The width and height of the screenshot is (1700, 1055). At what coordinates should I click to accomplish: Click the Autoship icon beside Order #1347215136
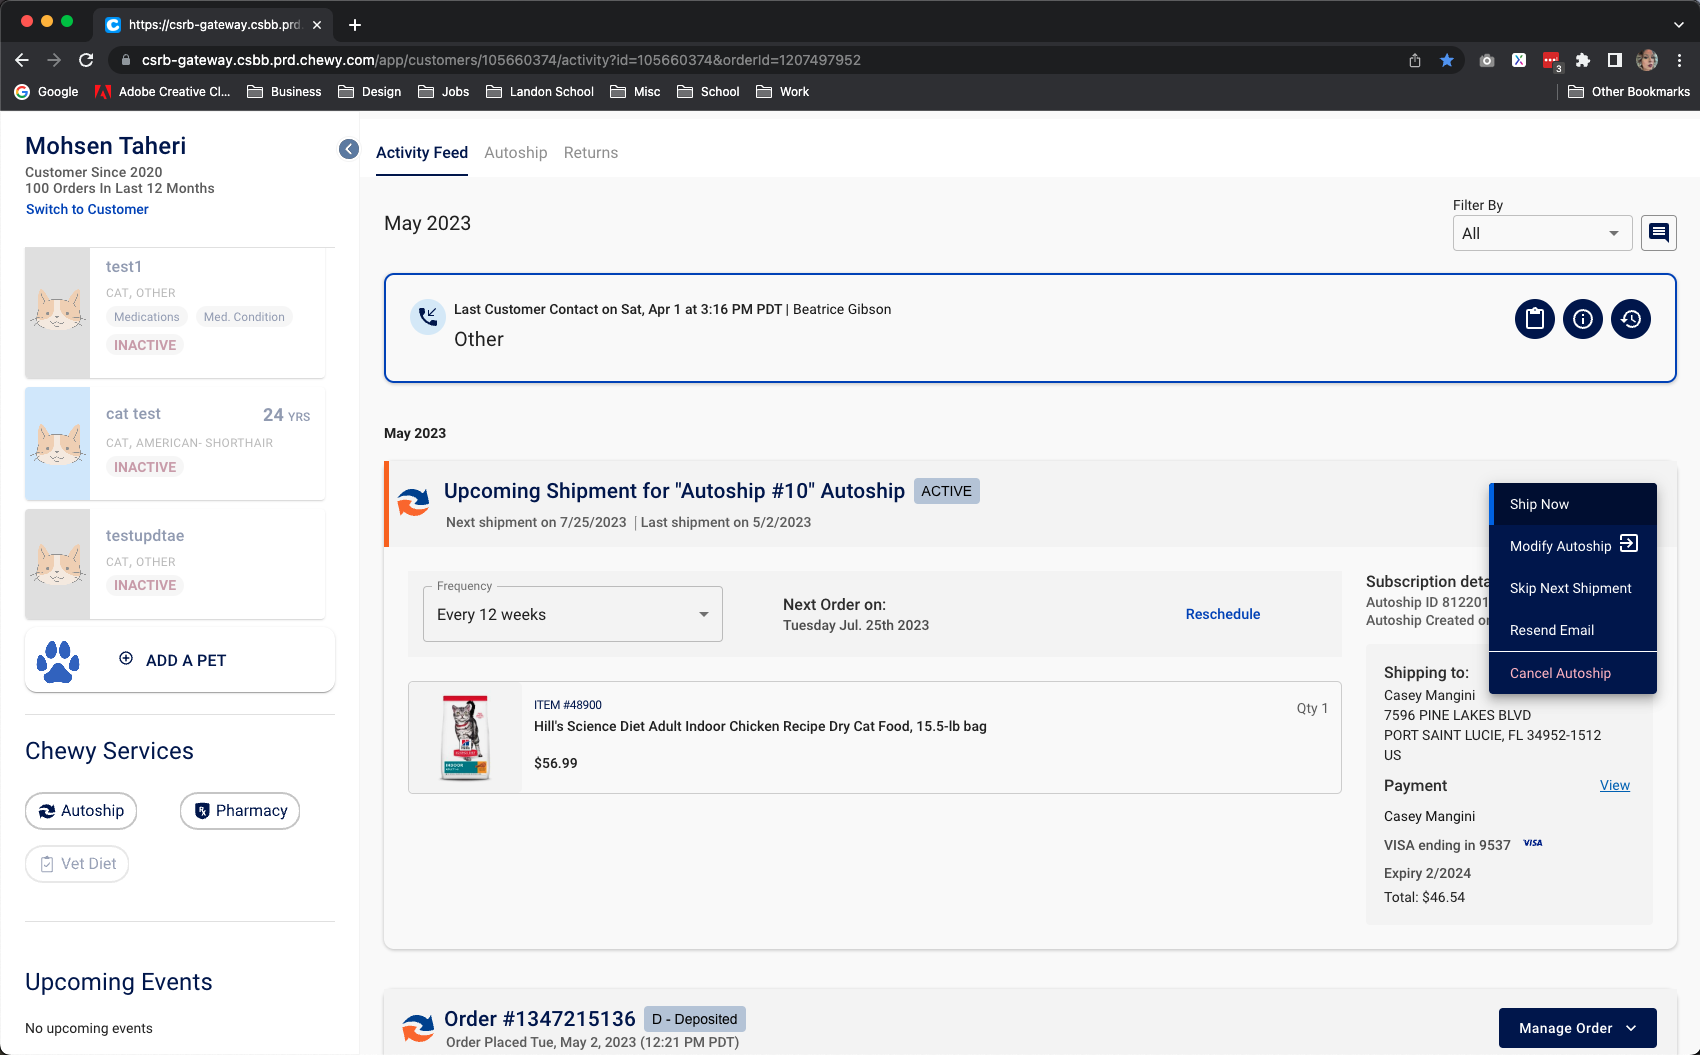pos(418,1028)
